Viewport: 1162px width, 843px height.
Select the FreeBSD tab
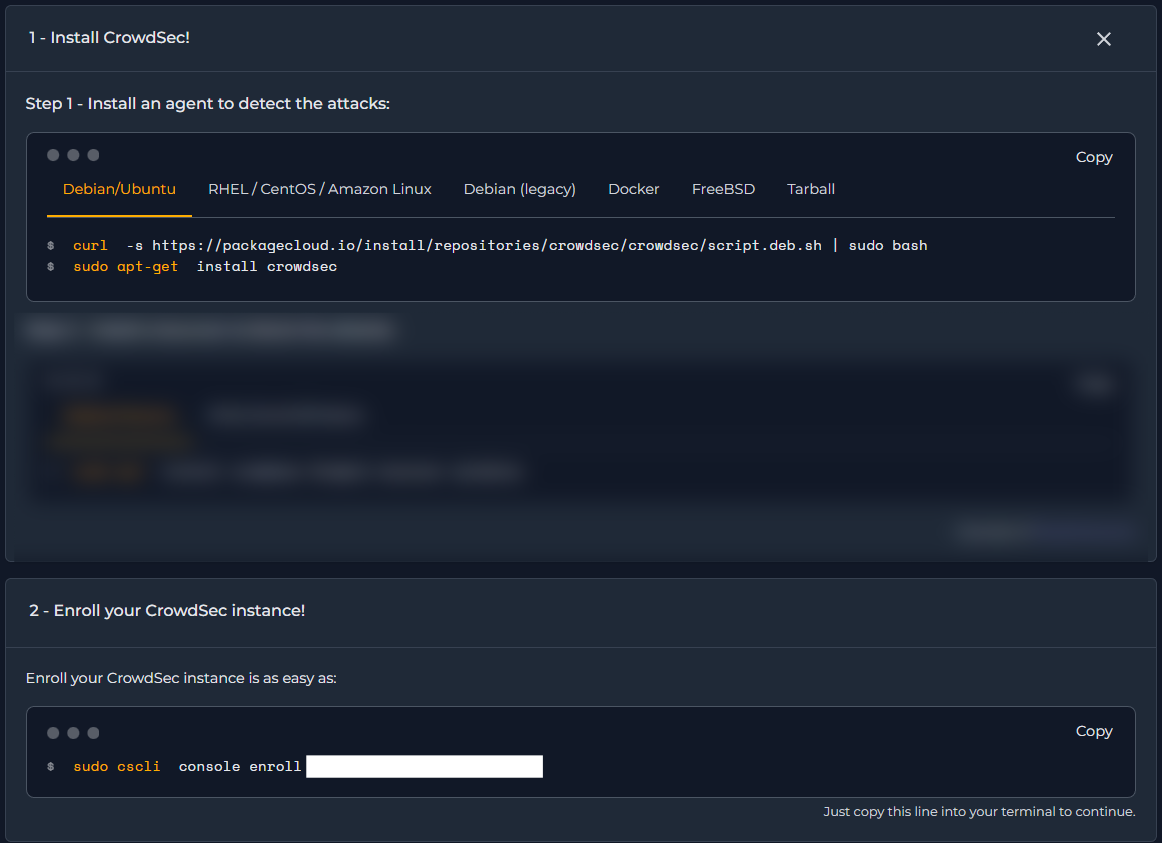point(723,189)
